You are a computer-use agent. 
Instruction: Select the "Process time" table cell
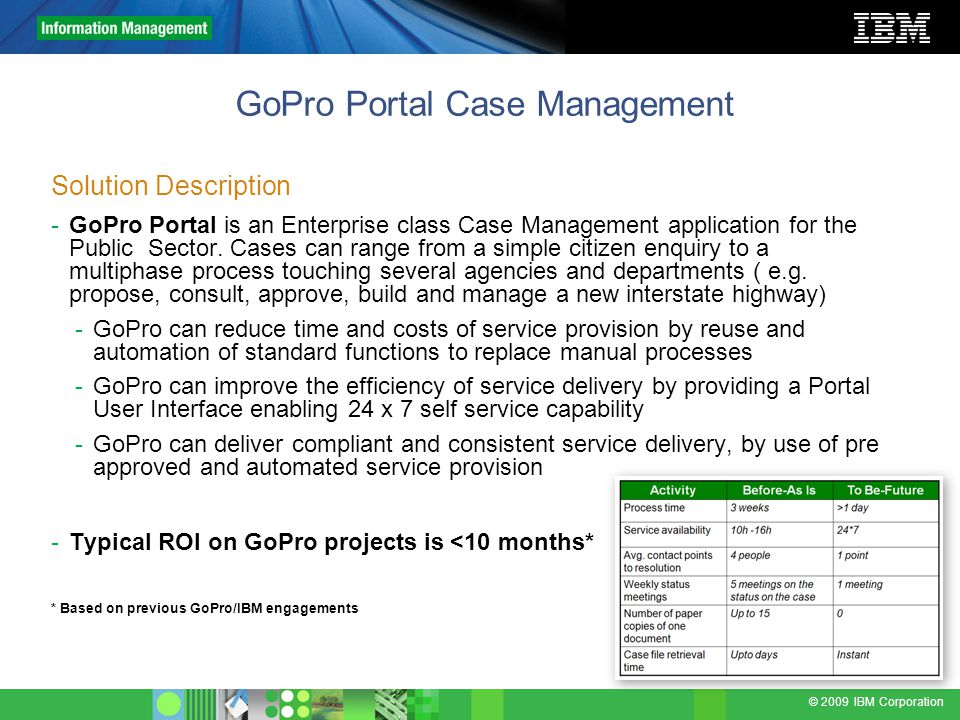(673, 511)
